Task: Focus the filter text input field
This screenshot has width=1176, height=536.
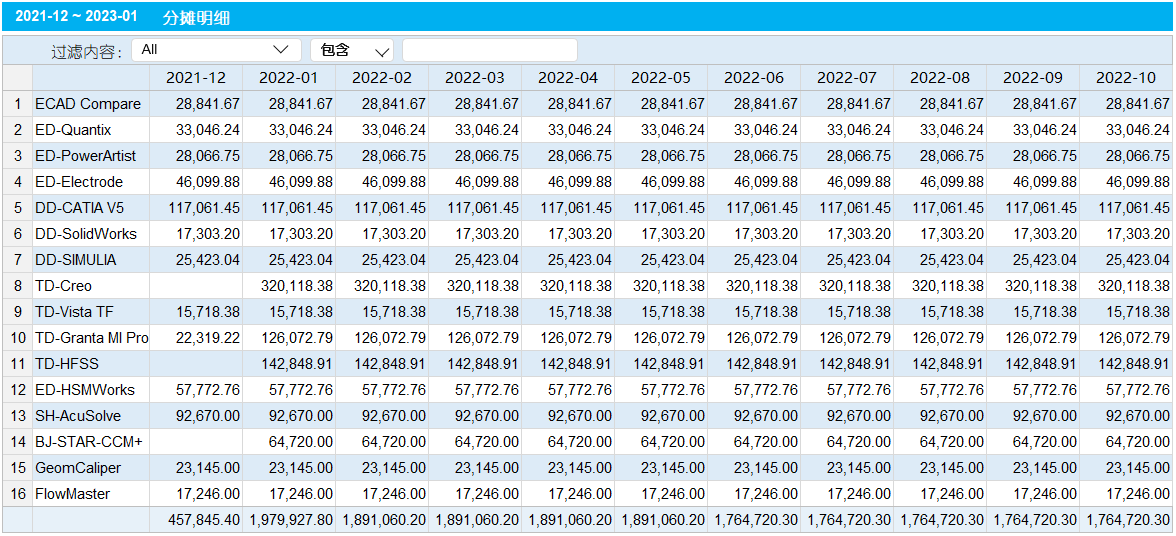Action: pyautogui.click(x=490, y=49)
